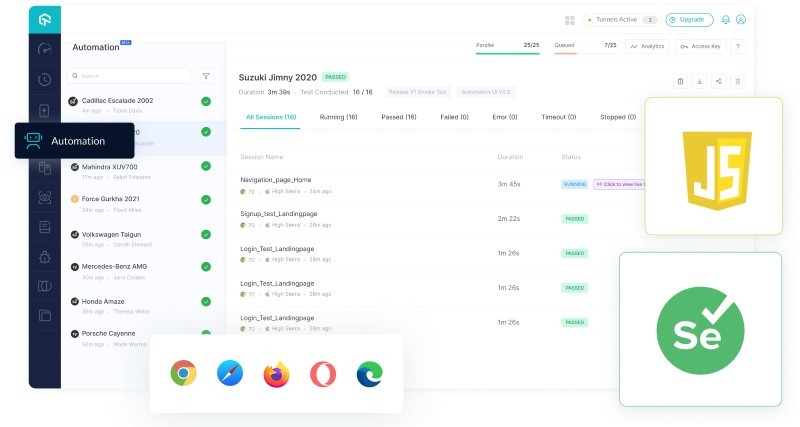Image resolution: width=800 pixels, height=427 pixels.
Task: Click the Safari browser icon
Action: (230, 373)
